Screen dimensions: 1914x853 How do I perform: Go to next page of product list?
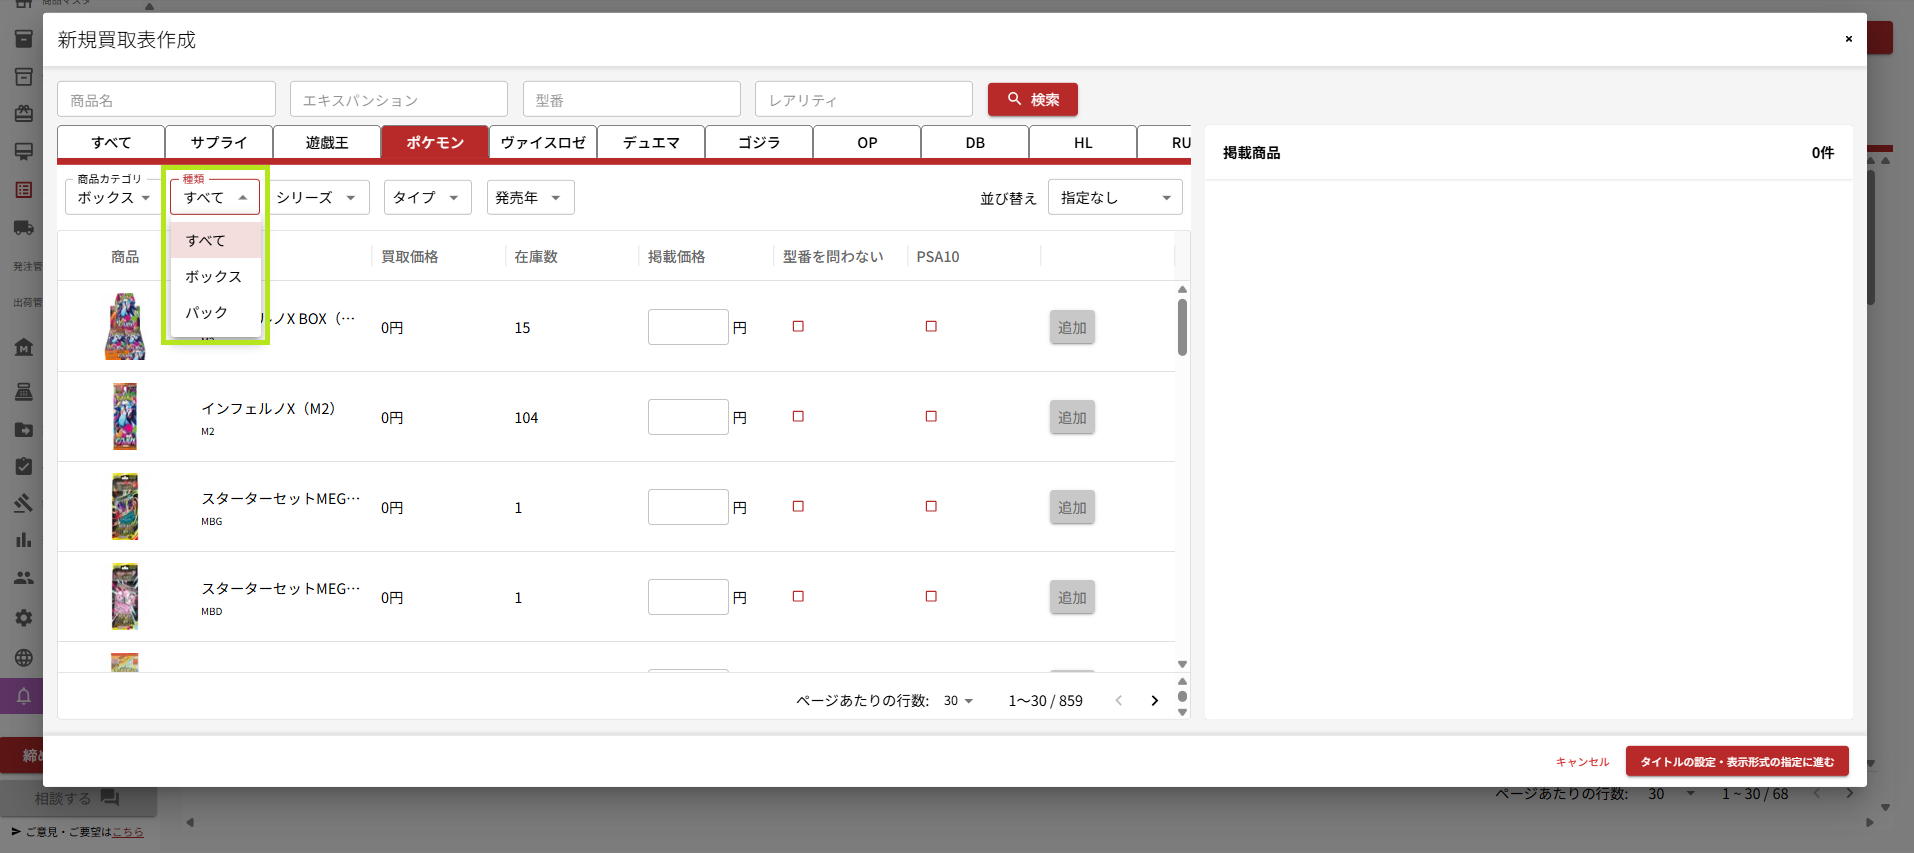(1154, 701)
